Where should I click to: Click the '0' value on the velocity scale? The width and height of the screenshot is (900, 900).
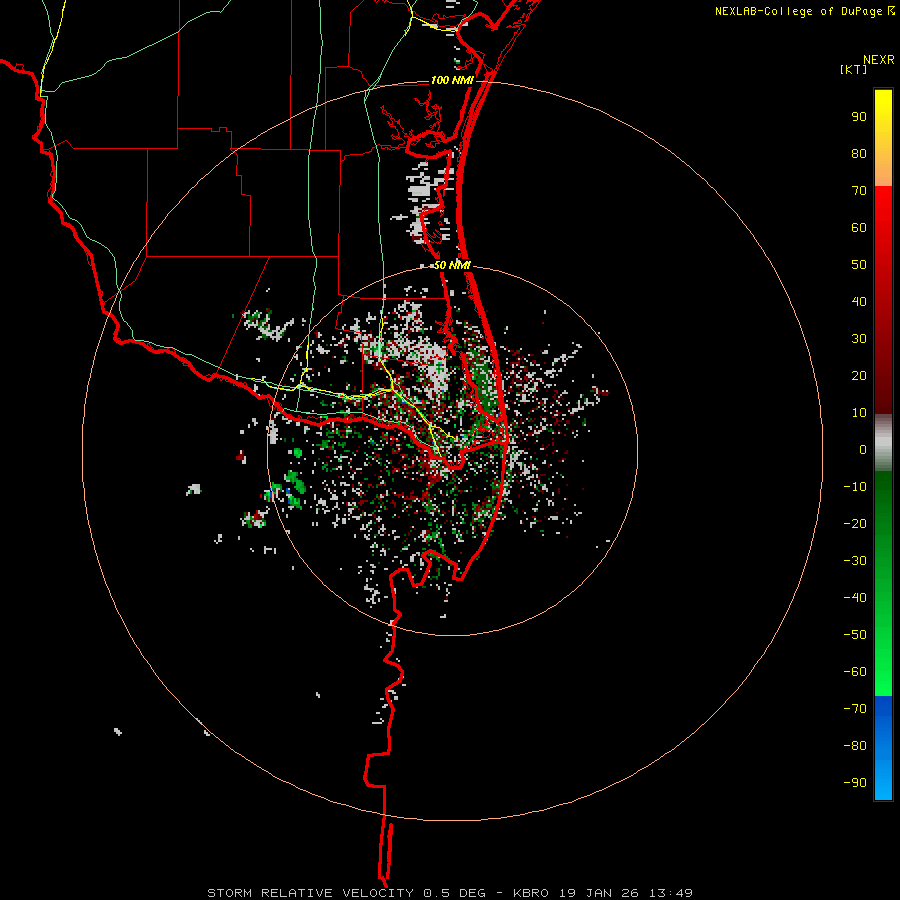[863, 450]
